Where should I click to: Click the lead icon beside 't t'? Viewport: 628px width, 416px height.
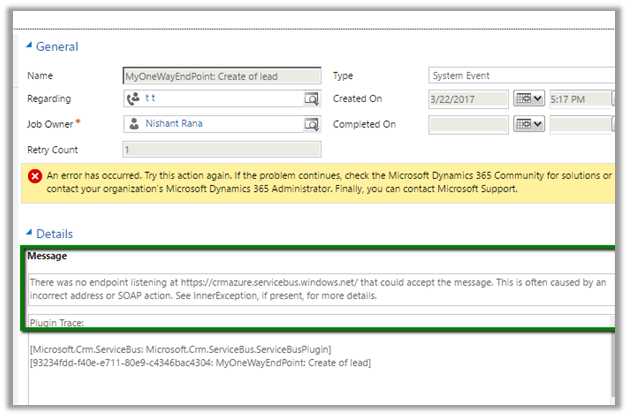[133, 99]
